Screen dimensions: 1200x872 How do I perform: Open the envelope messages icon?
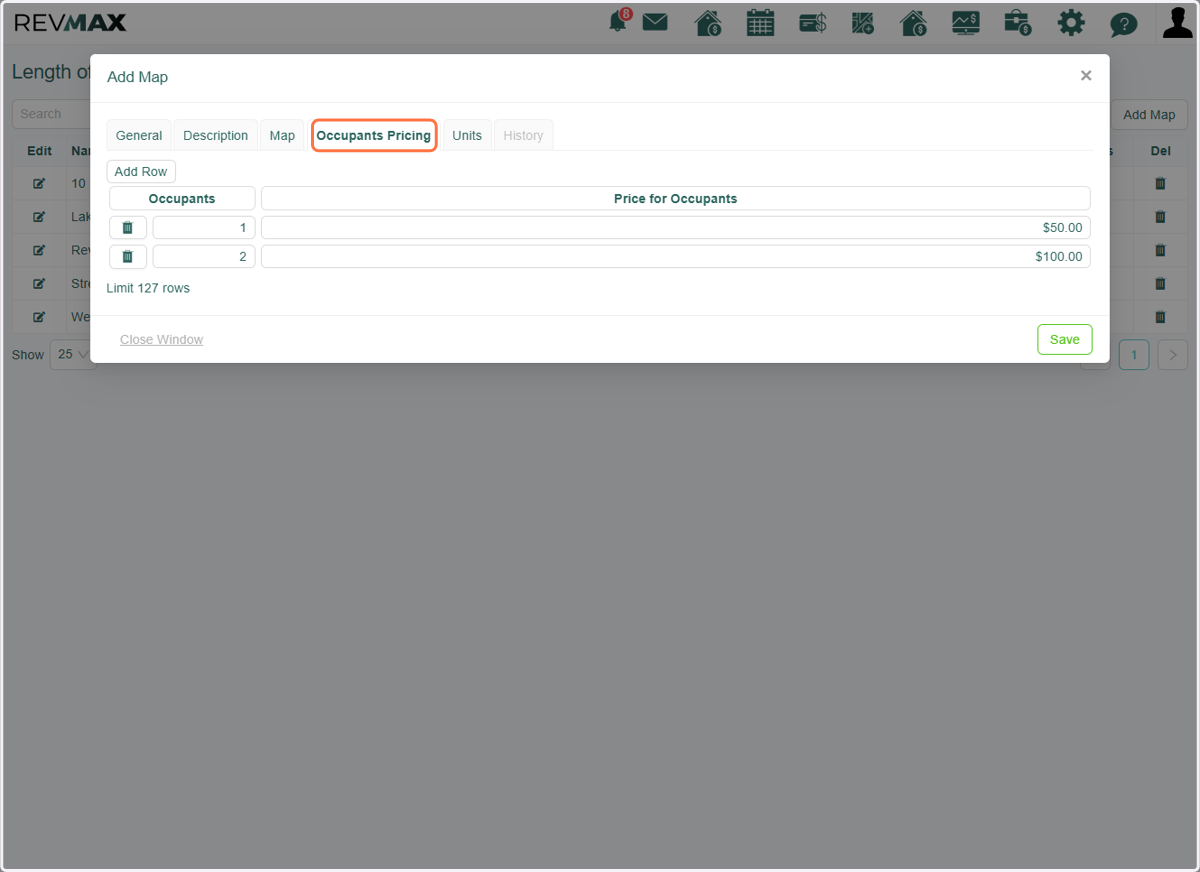(x=655, y=22)
